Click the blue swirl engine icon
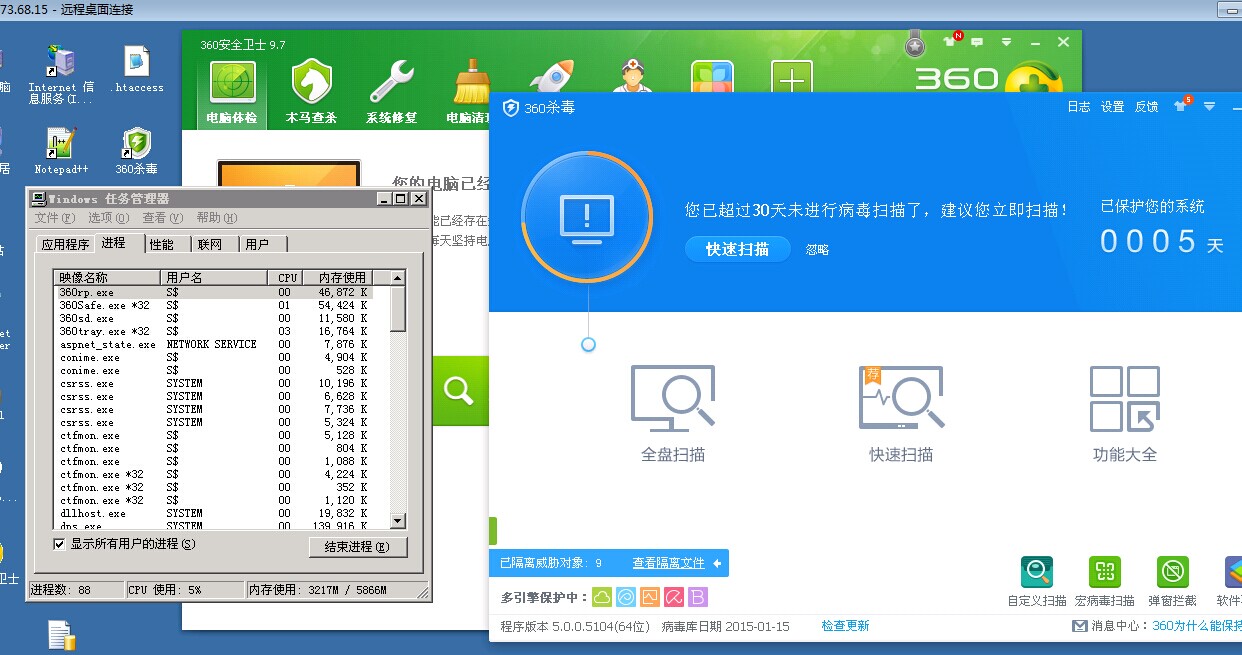Screen dimensions: 1242x655 (x=626, y=597)
